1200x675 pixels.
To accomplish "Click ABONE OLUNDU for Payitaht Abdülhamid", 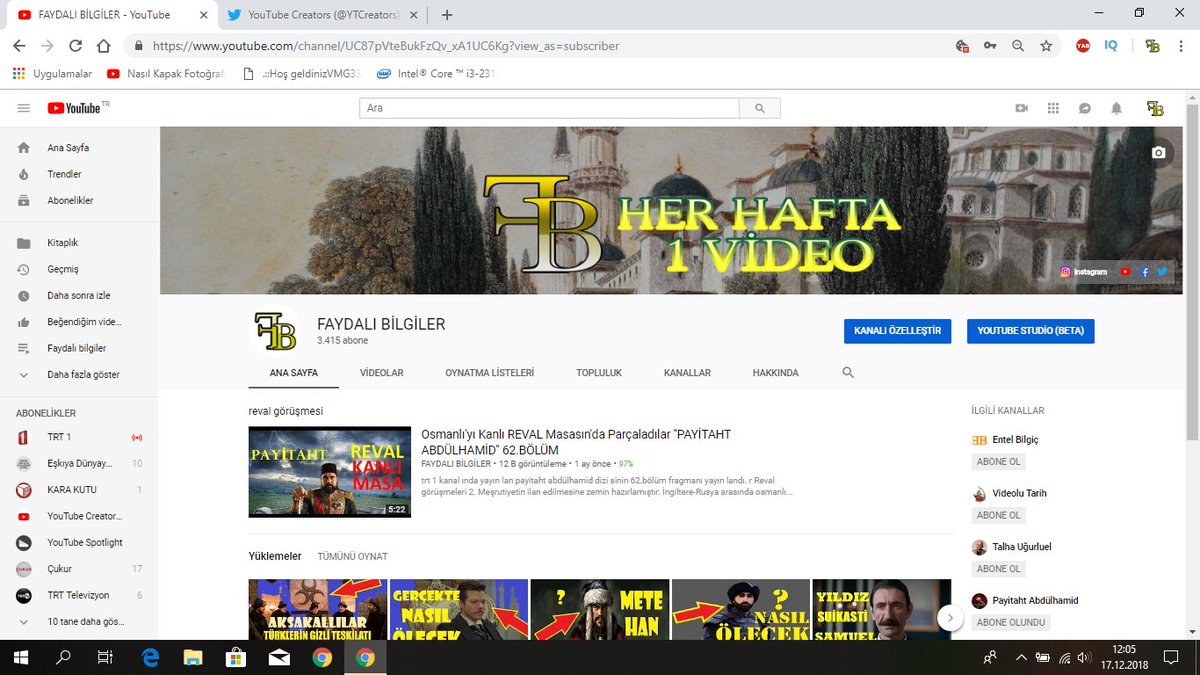I will pos(1011,622).
